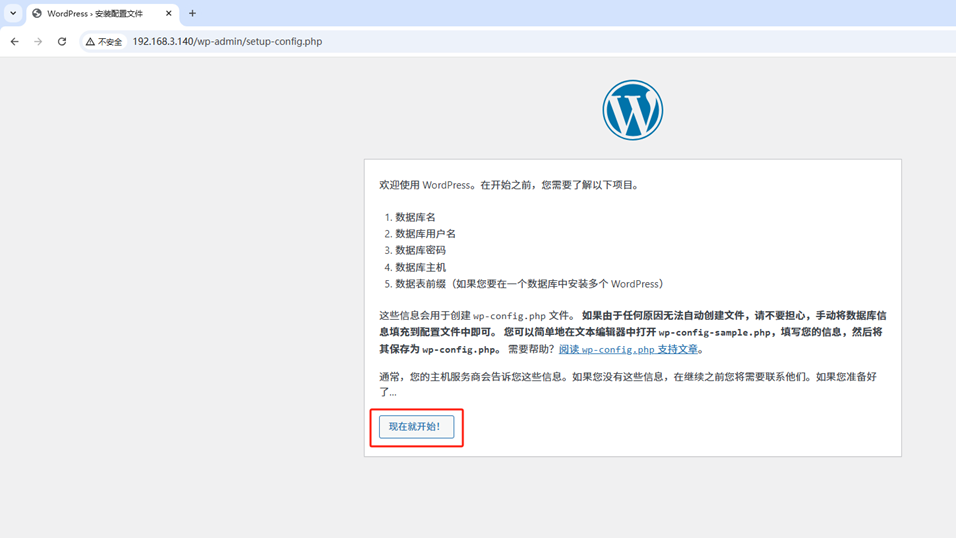The height and width of the screenshot is (538, 956).
Task: Click the browser back arrow
Action: (15, 41)
